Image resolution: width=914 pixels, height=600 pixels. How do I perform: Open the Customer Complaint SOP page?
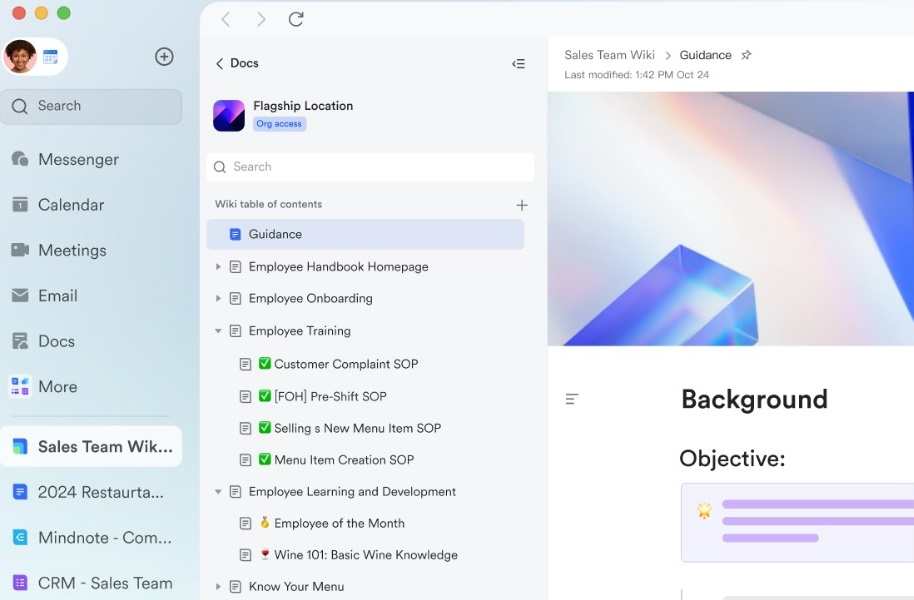(345, 364)
